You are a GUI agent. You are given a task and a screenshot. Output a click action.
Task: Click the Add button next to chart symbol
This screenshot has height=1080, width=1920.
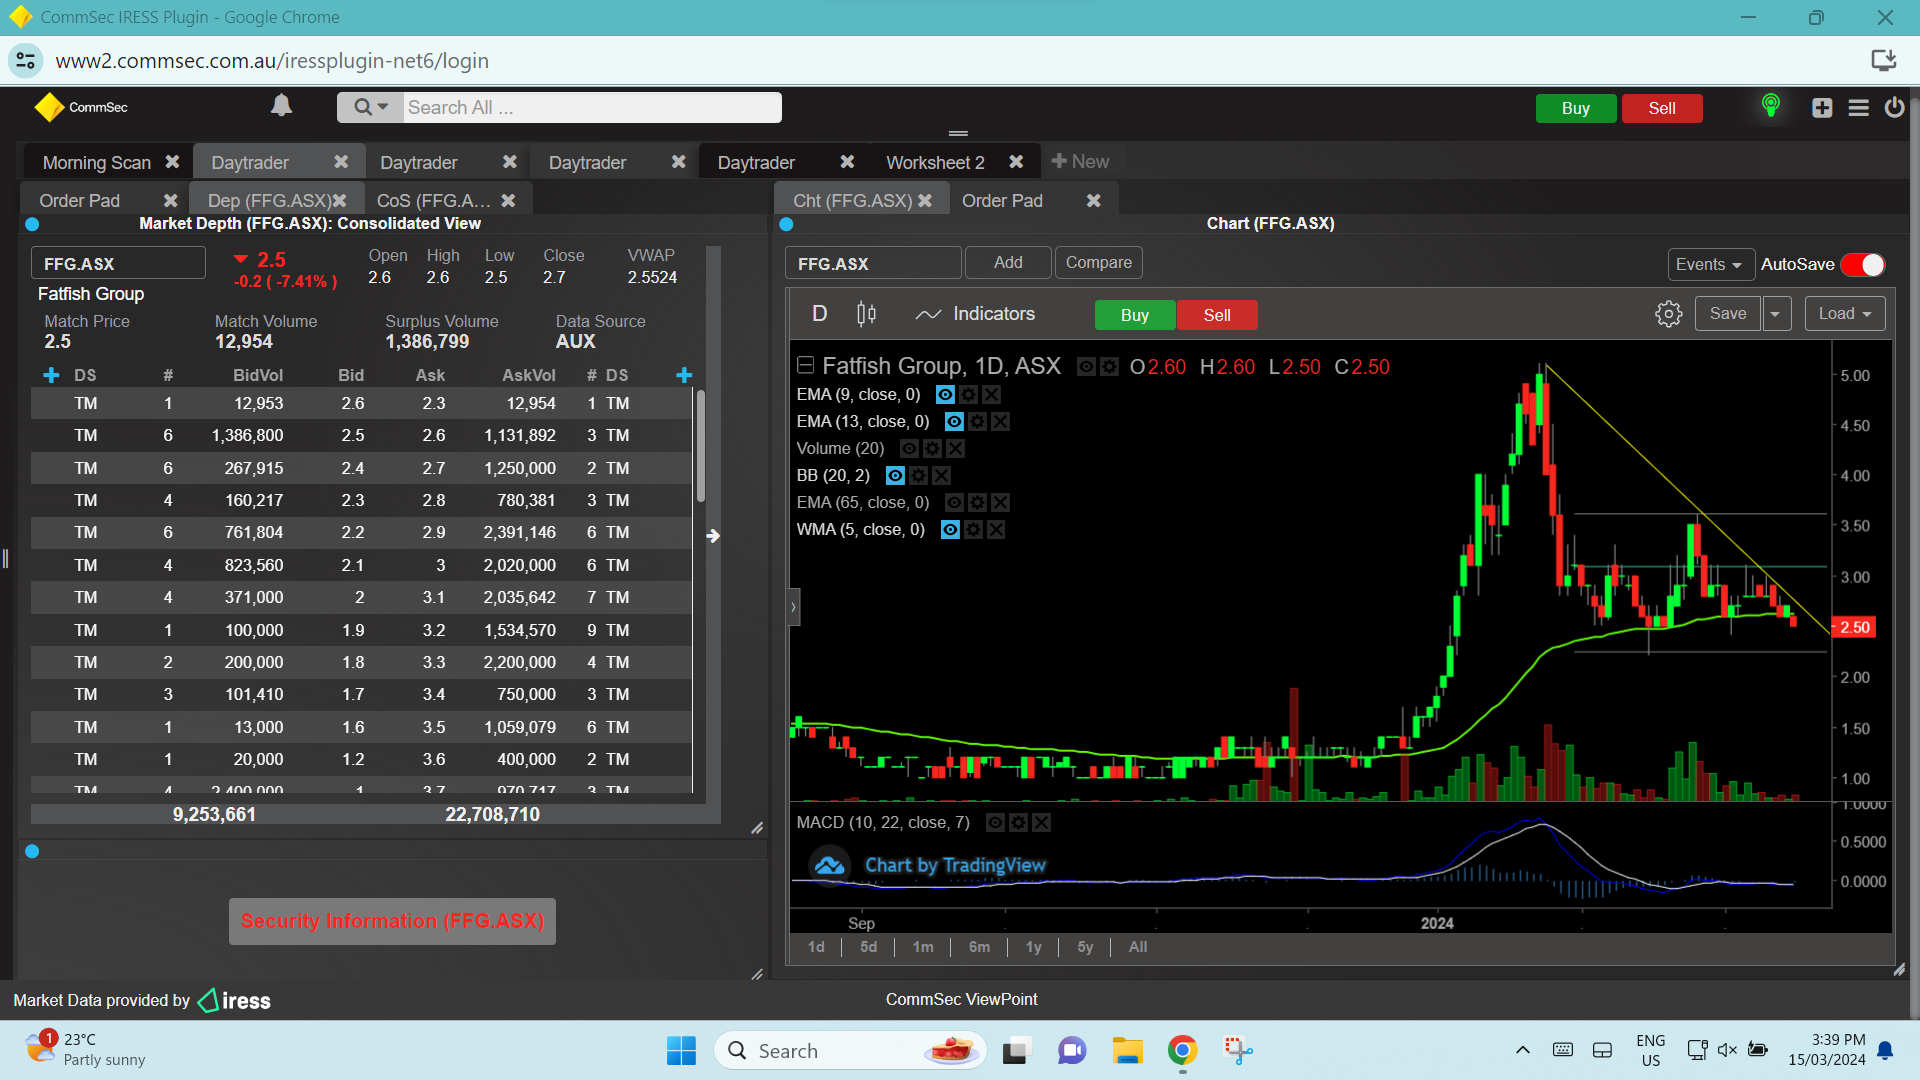pos(1008,263)
